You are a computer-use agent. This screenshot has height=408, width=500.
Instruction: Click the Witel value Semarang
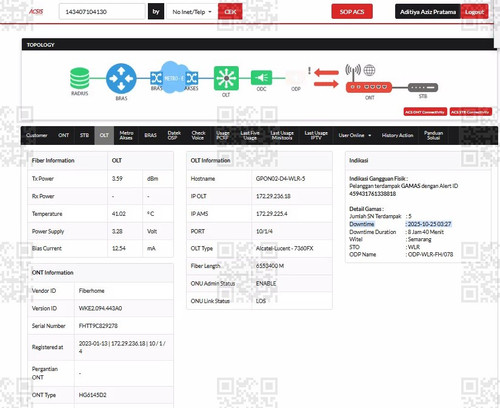[419, 239]
